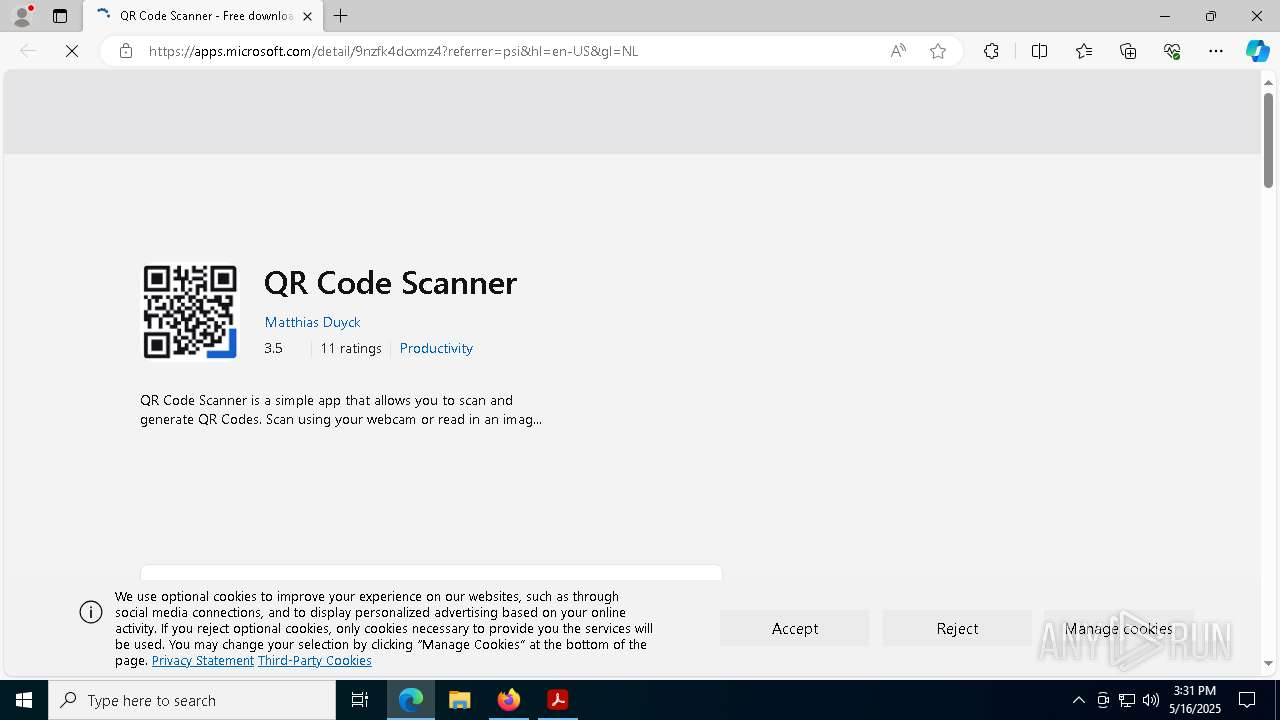
Task: Open Task View on the taskbar
Action: pyautogui.click(x=360, y=700)
